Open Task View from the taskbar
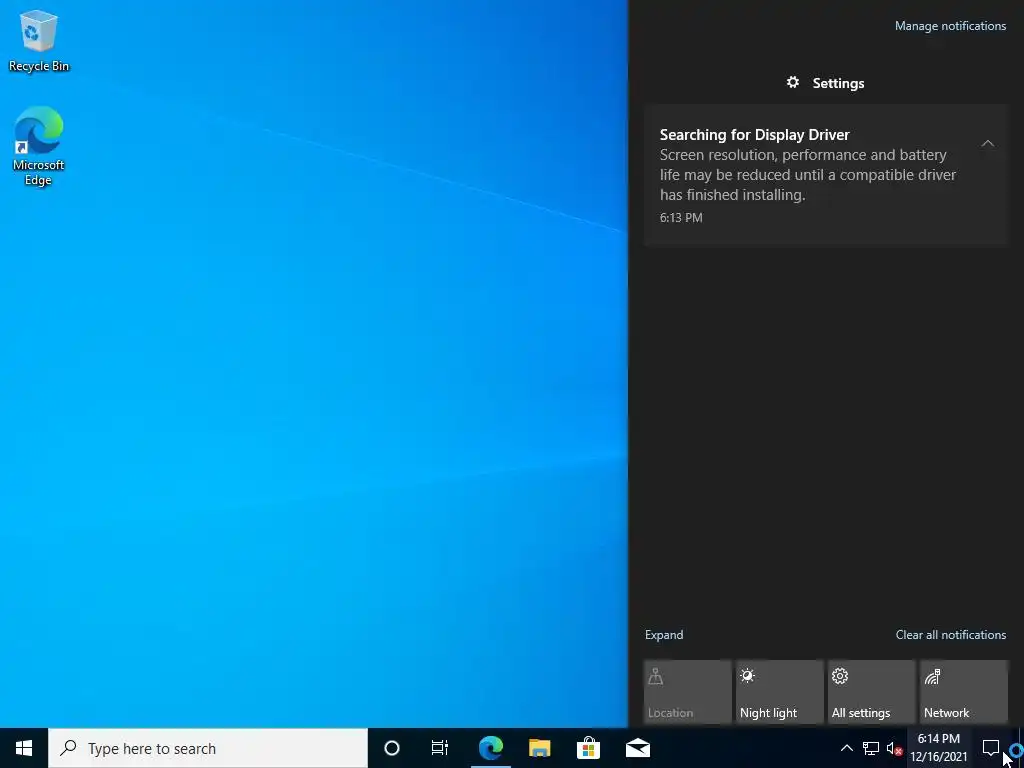 click(x=440, y=748)
